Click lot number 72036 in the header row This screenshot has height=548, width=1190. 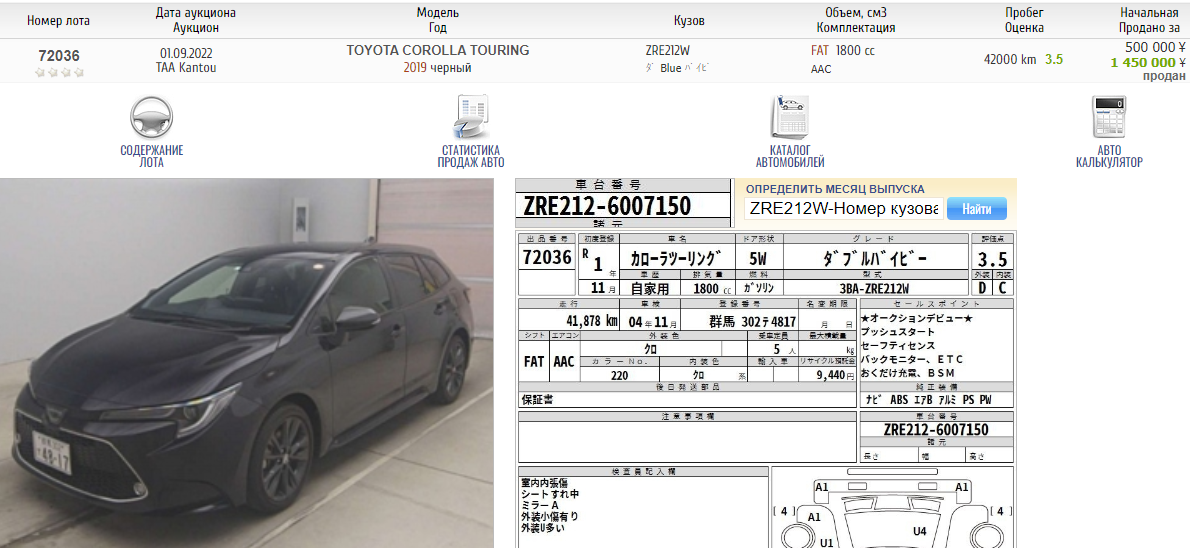[58, 55]
